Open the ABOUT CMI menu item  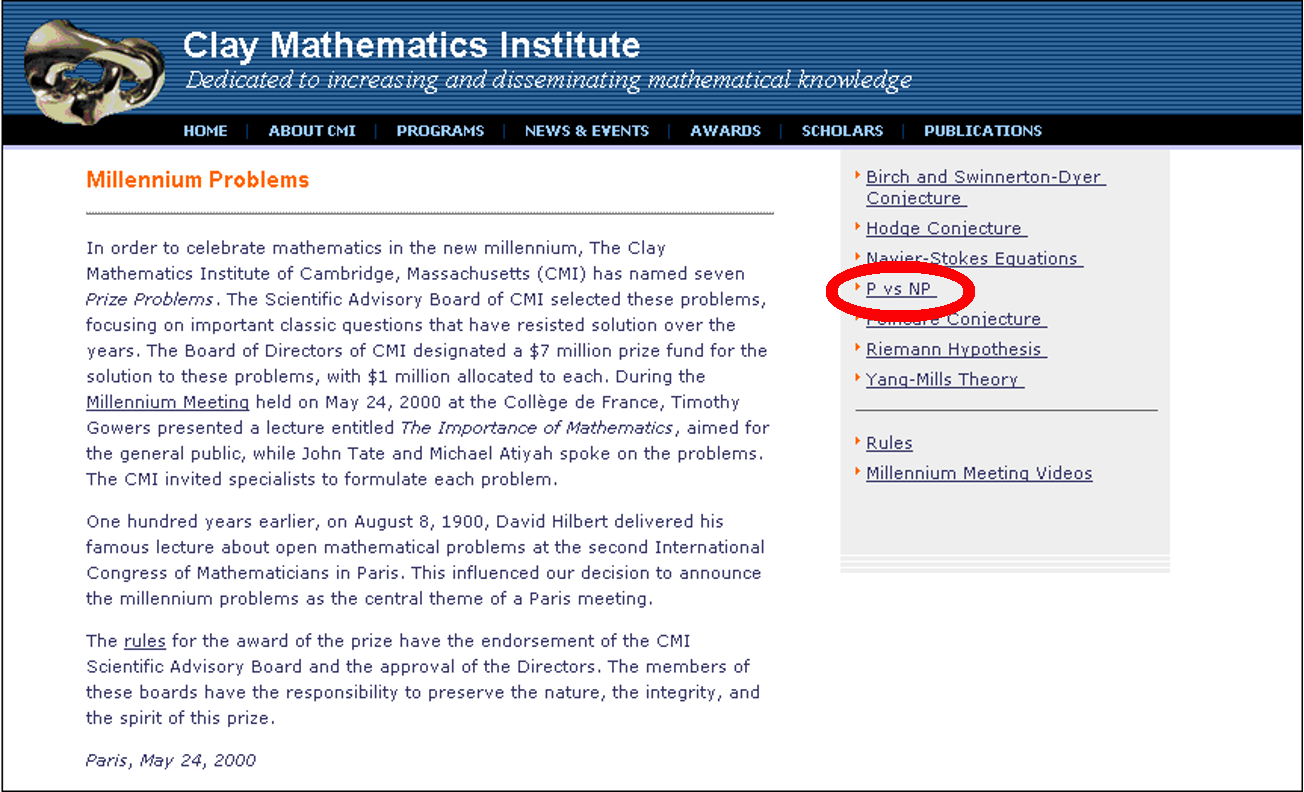[312, 131]
